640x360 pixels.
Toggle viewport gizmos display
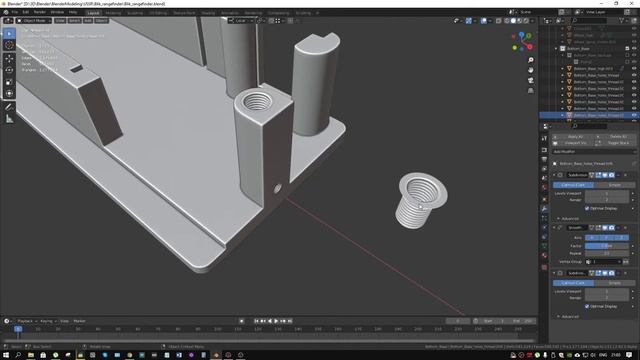(x=469, y=20)
